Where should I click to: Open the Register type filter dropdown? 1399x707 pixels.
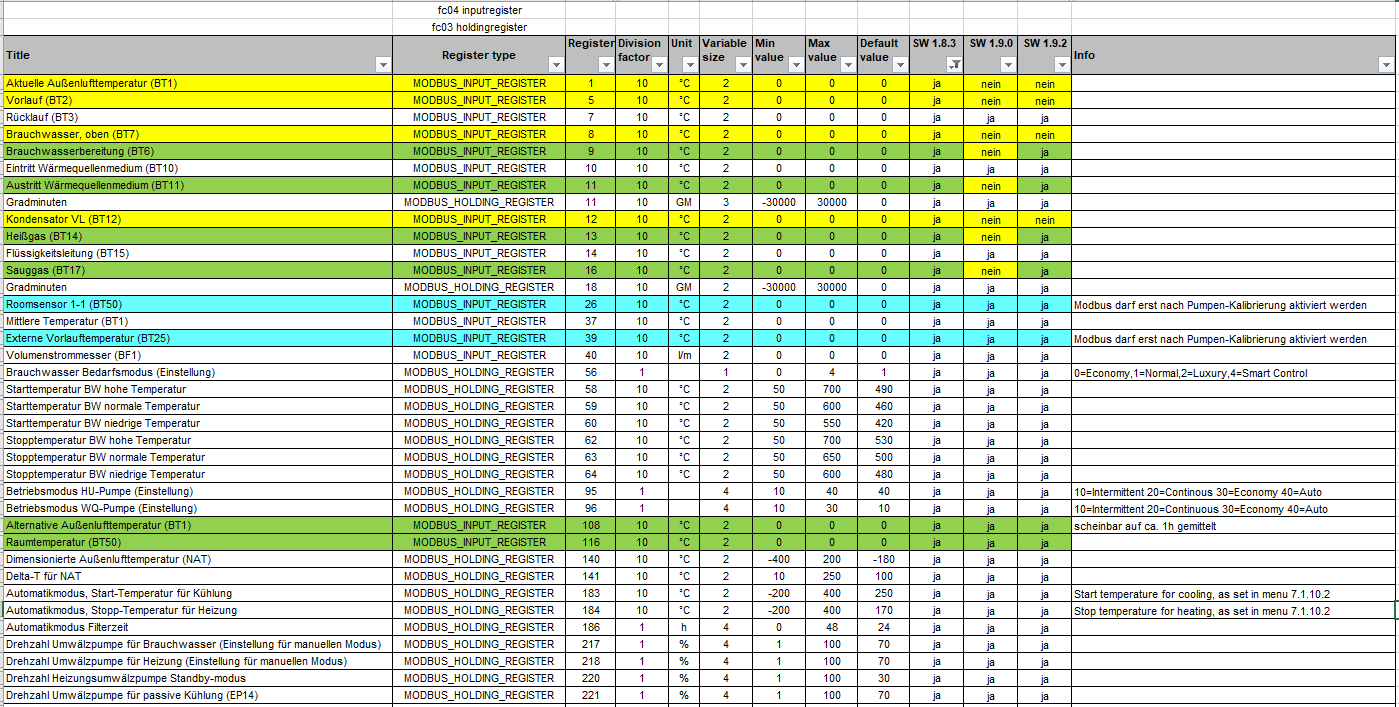pyautogui.click(x=556, y=64)
